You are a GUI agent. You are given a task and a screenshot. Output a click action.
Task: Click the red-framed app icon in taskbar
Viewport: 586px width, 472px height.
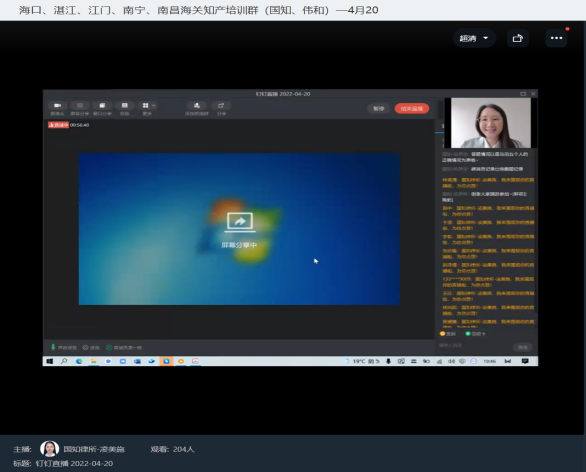pyautogui.click(x=195, y=361)
